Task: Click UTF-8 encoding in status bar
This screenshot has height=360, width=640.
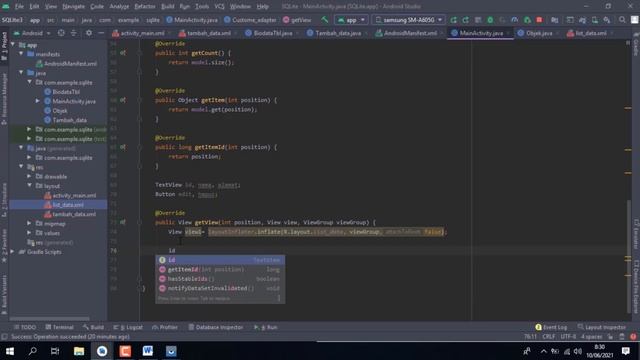Action: 568,337
